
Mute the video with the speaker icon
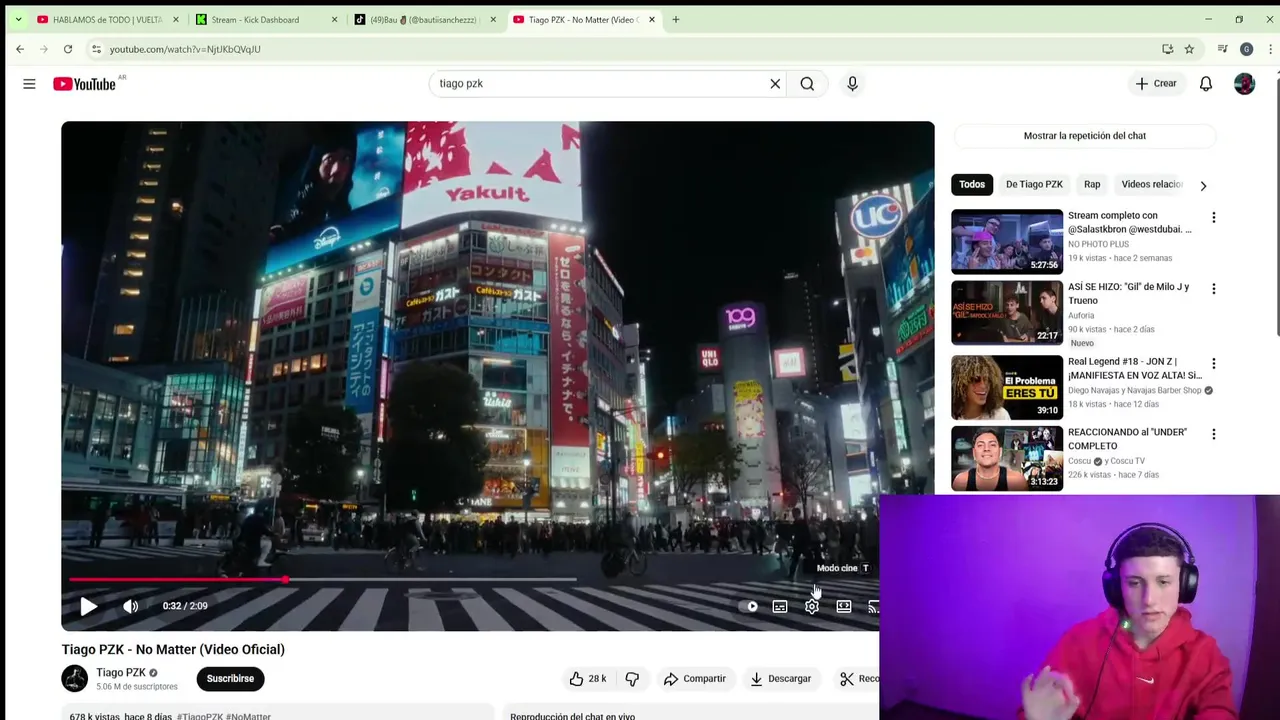click(x=131, y=606)
